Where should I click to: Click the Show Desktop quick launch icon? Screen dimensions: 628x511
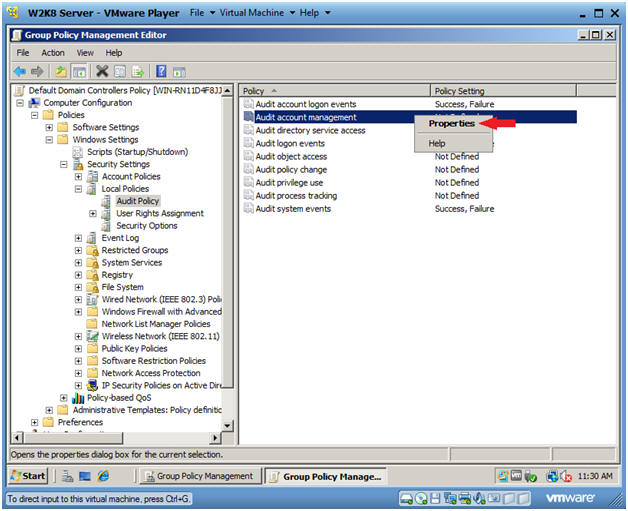click(x=85, y=476)
